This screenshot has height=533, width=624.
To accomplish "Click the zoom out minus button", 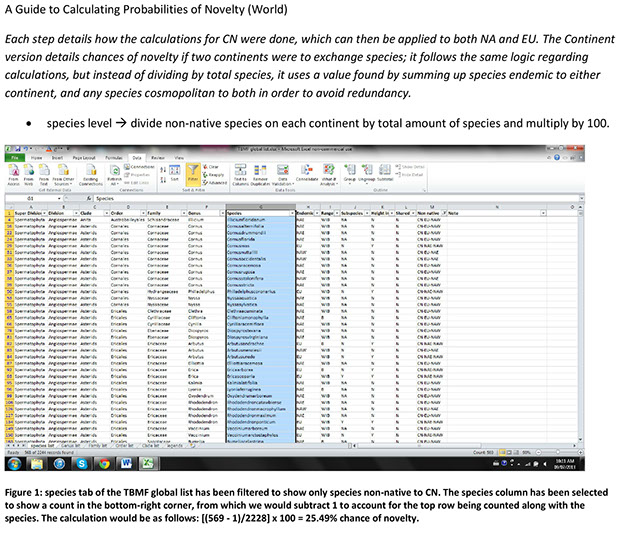I will (x=538, y=453).
